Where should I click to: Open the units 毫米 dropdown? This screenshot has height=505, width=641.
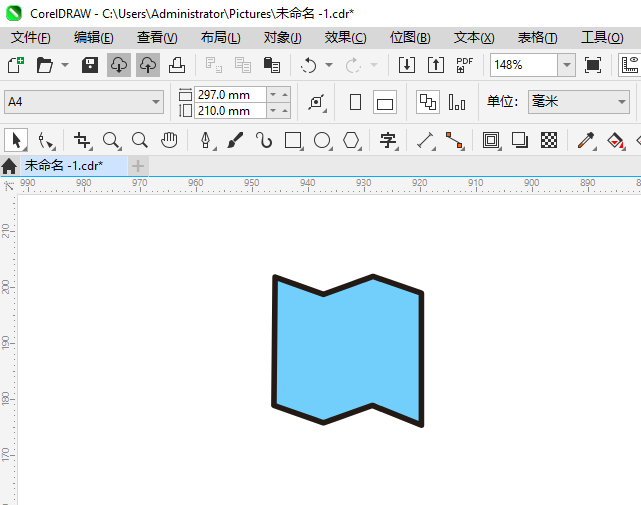tap(578, 102)
